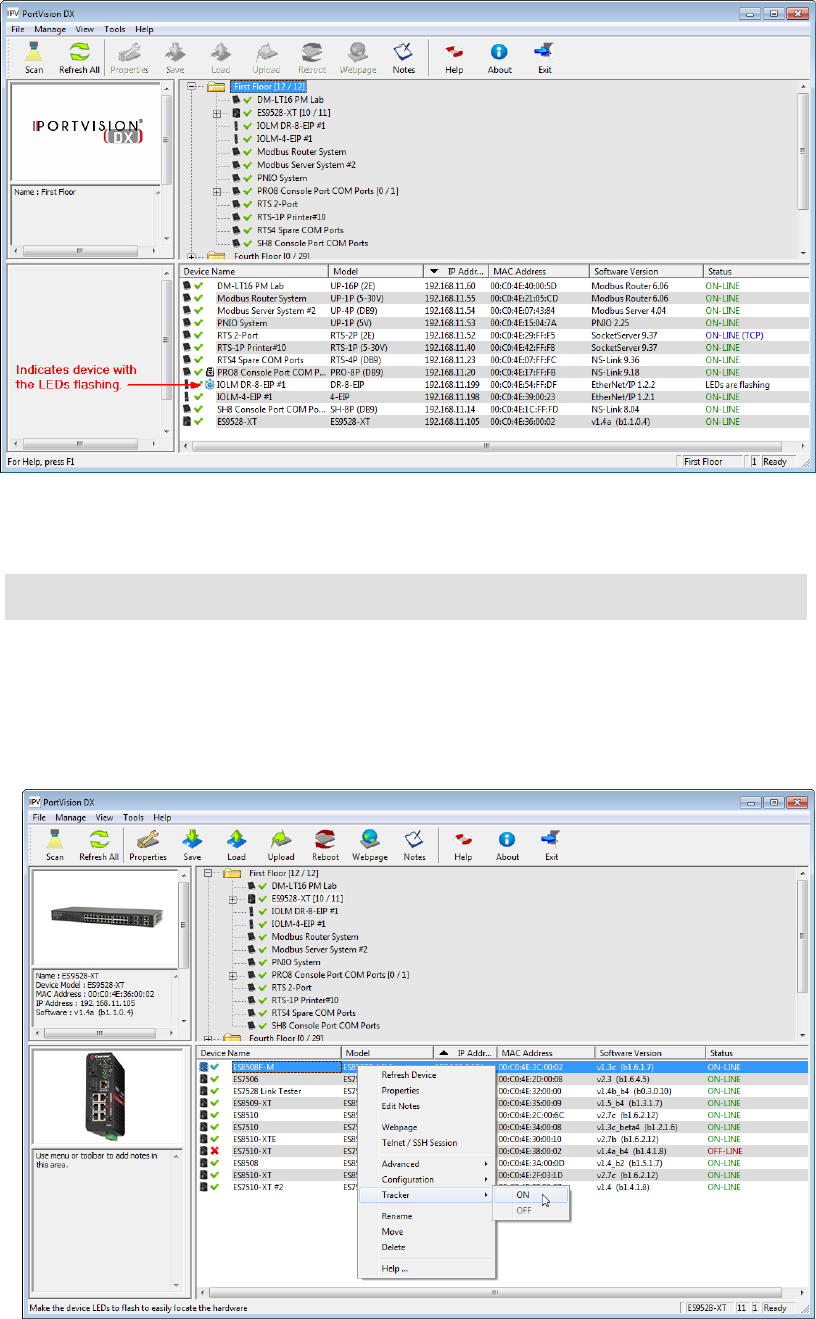Click Software Version column header in lower window

coord(649,1053)
